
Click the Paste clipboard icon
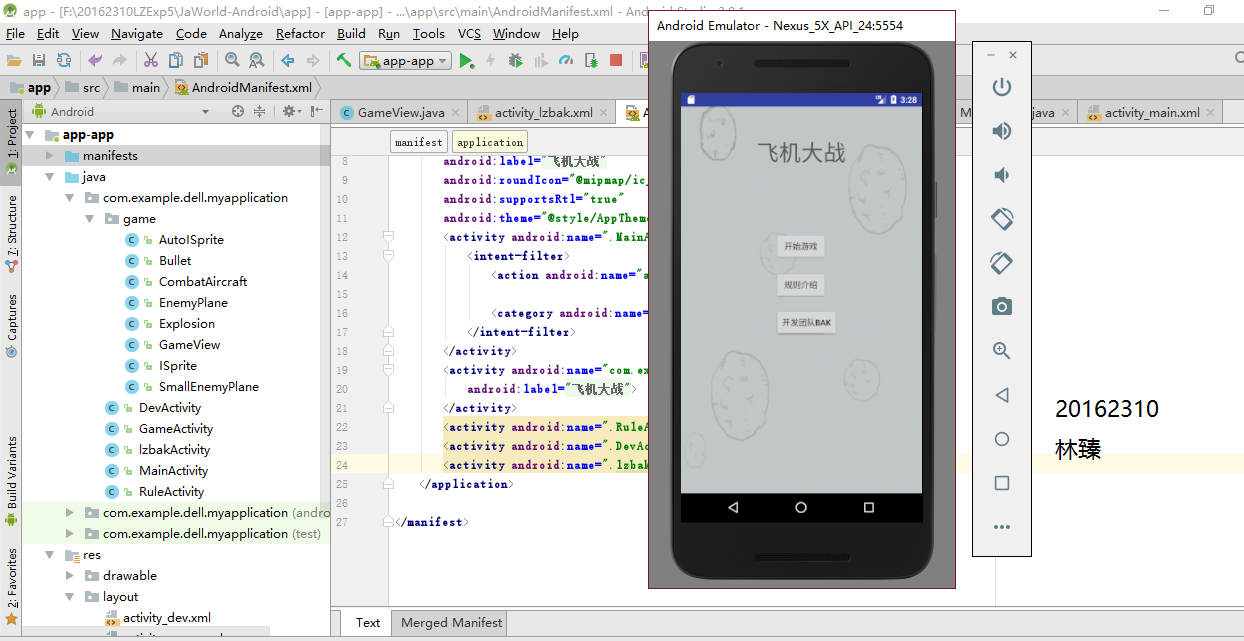(201, 60)
